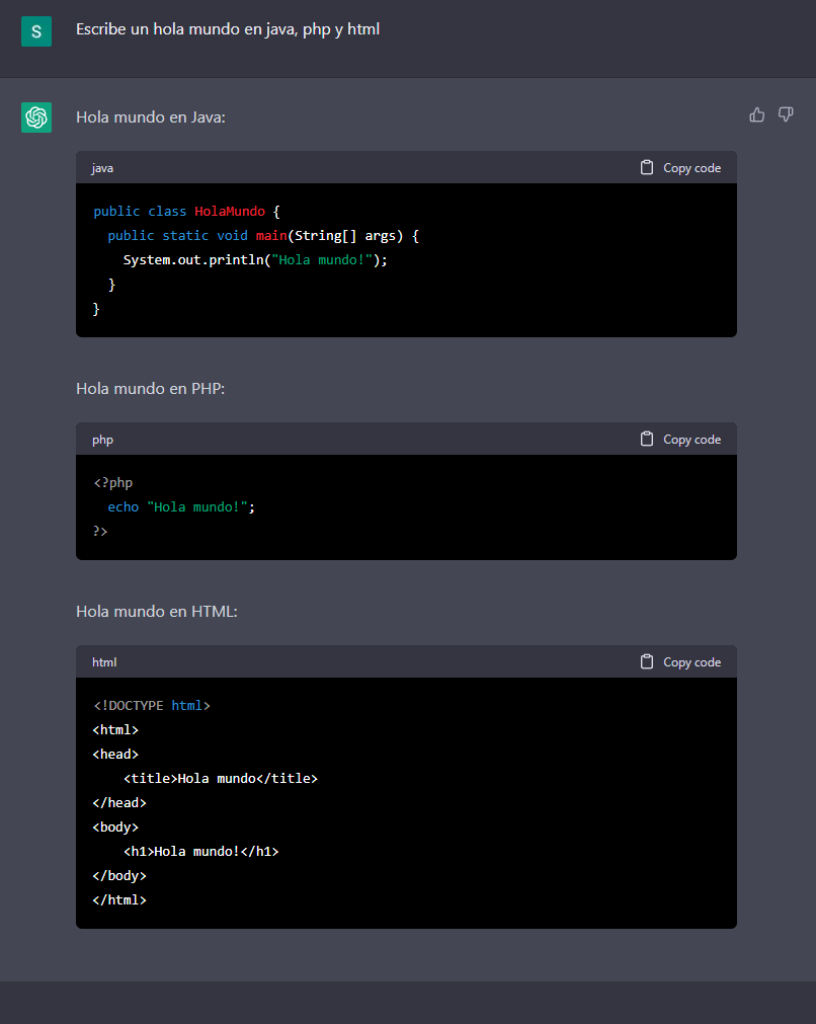Screen dimensions: 816x1024
Task: Click the html language label in the header
Action: click(104, 662)
